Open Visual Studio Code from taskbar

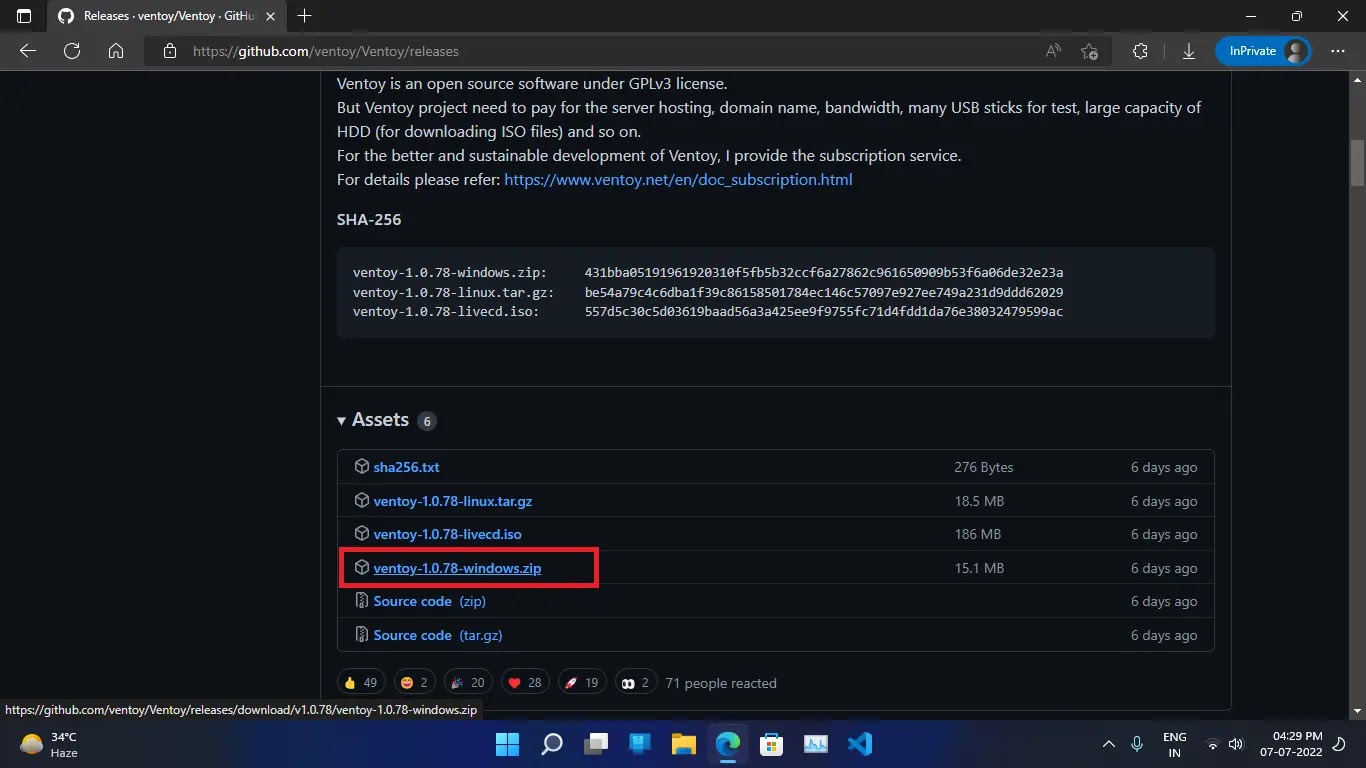(x=859, y=744)
